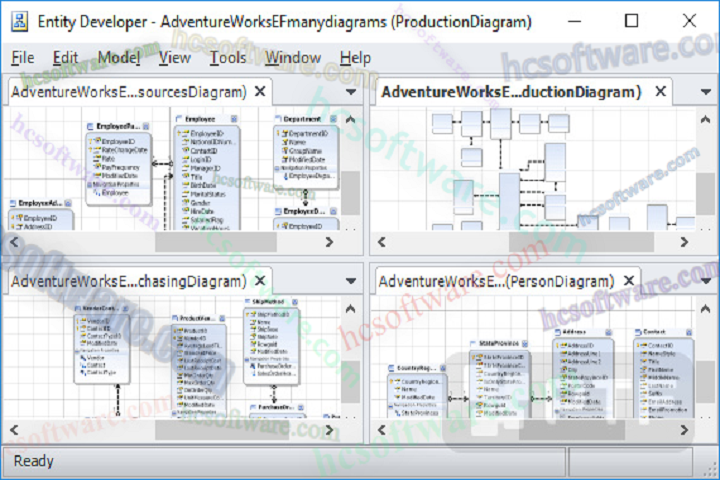Image resolution: width=720 pixels, height=480 pixels.
Task: Collapse the Department entity shape
Action: [x=333, y=119]
